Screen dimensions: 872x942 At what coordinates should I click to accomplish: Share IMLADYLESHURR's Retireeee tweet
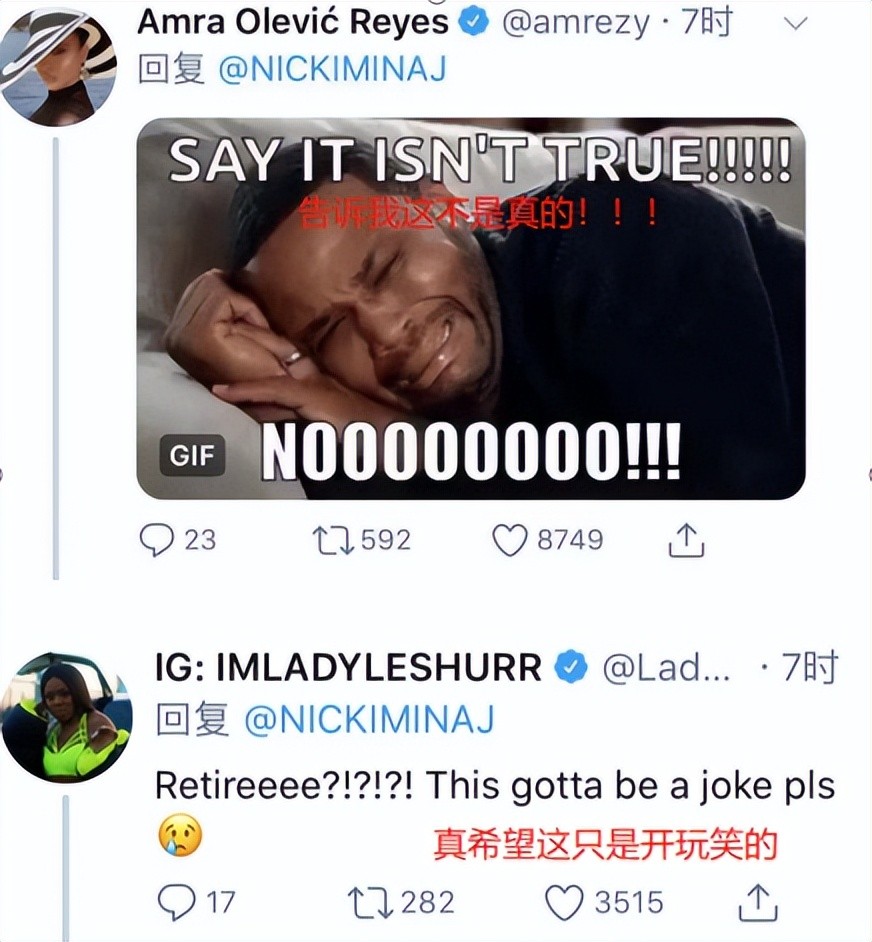758,903
